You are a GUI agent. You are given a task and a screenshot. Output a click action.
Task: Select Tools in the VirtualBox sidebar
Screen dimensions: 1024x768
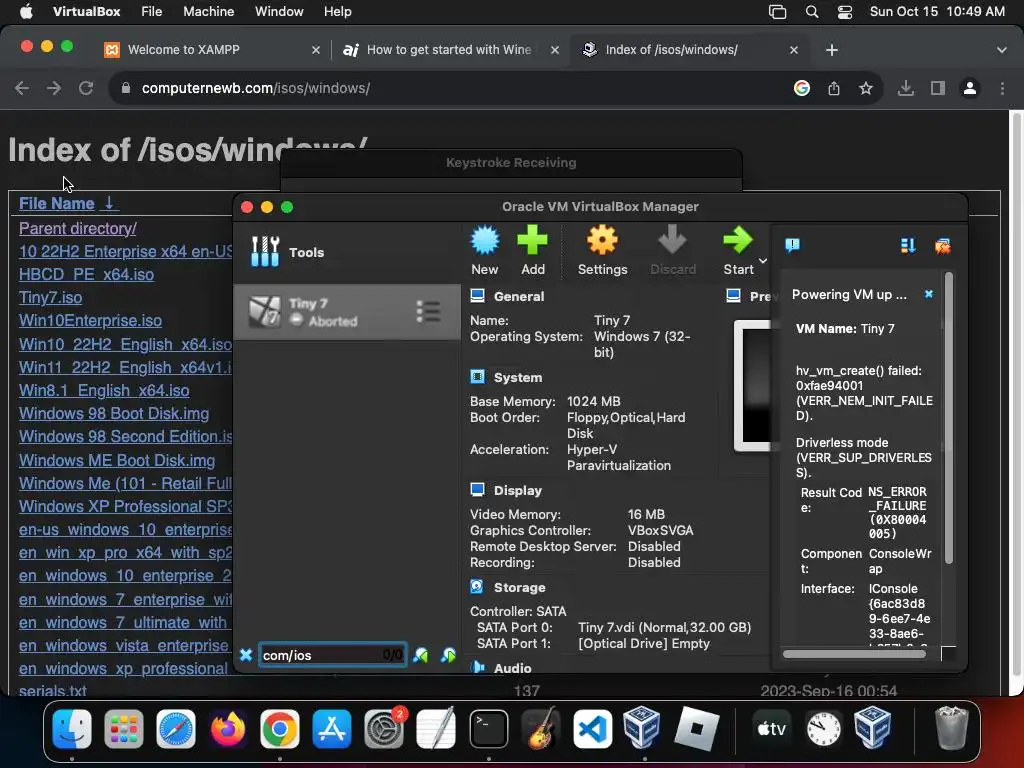346,252
